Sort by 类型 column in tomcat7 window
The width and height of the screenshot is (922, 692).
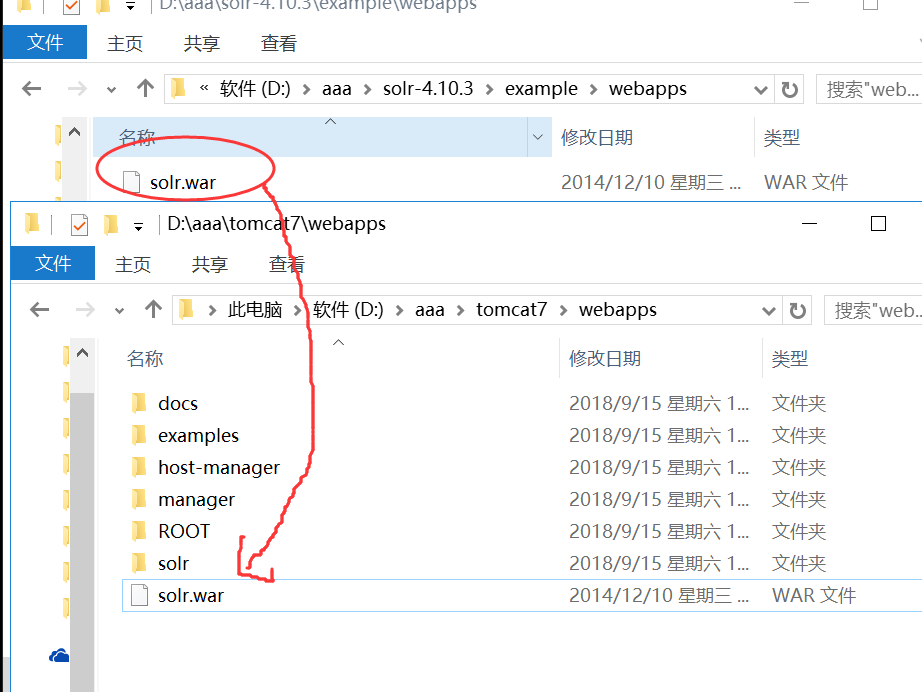tap(790, 359)
